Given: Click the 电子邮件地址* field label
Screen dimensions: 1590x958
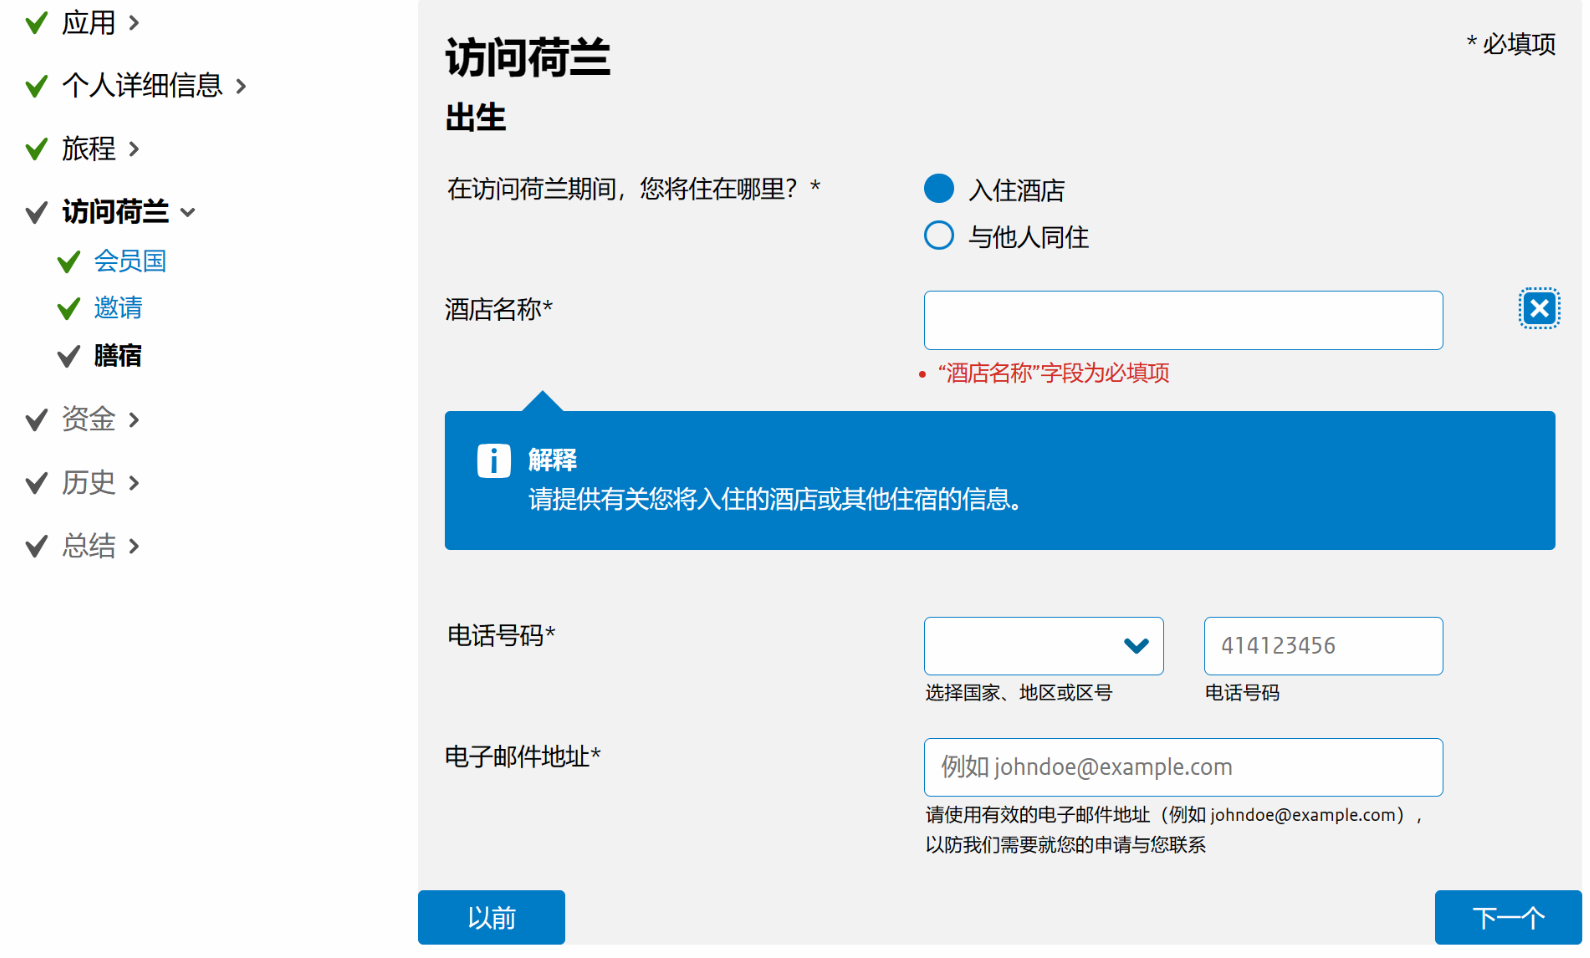Looking at the screenshot, I should tap(523, 757).
